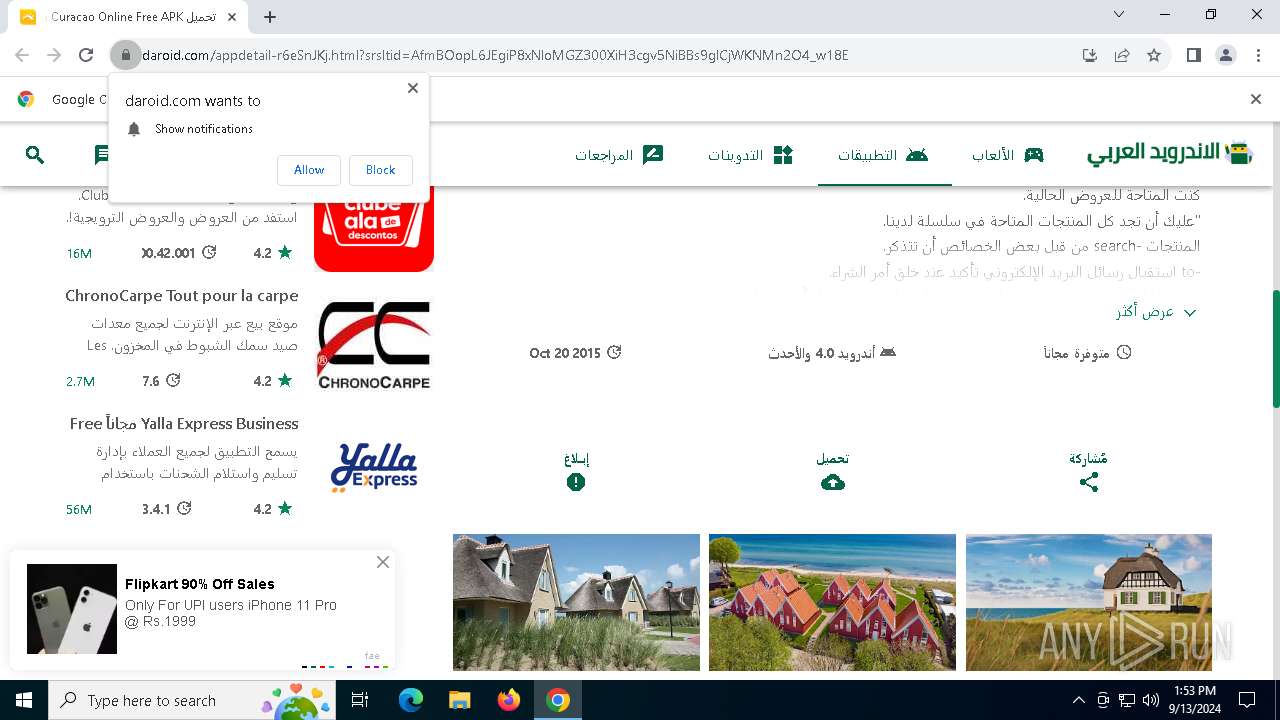Toggle the Chrome side panel
1280x720 pixels.
click(1194, 56)
